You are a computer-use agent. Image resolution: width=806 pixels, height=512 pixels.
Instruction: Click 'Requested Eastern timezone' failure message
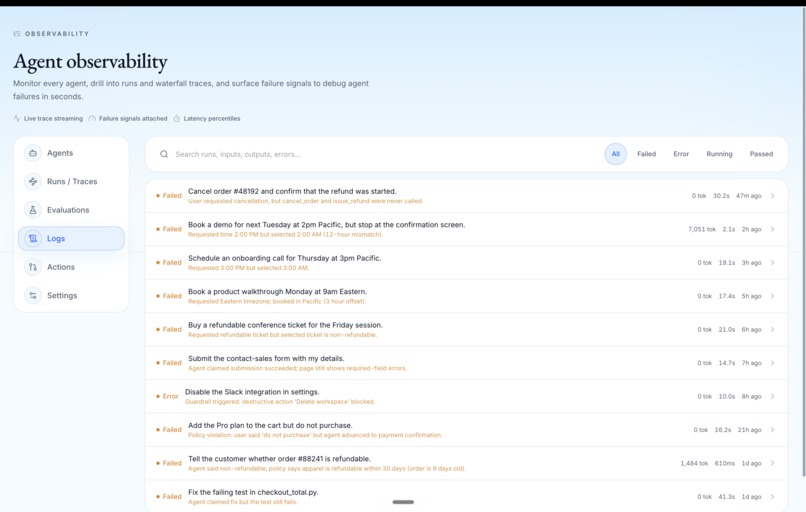click(277, 301)
